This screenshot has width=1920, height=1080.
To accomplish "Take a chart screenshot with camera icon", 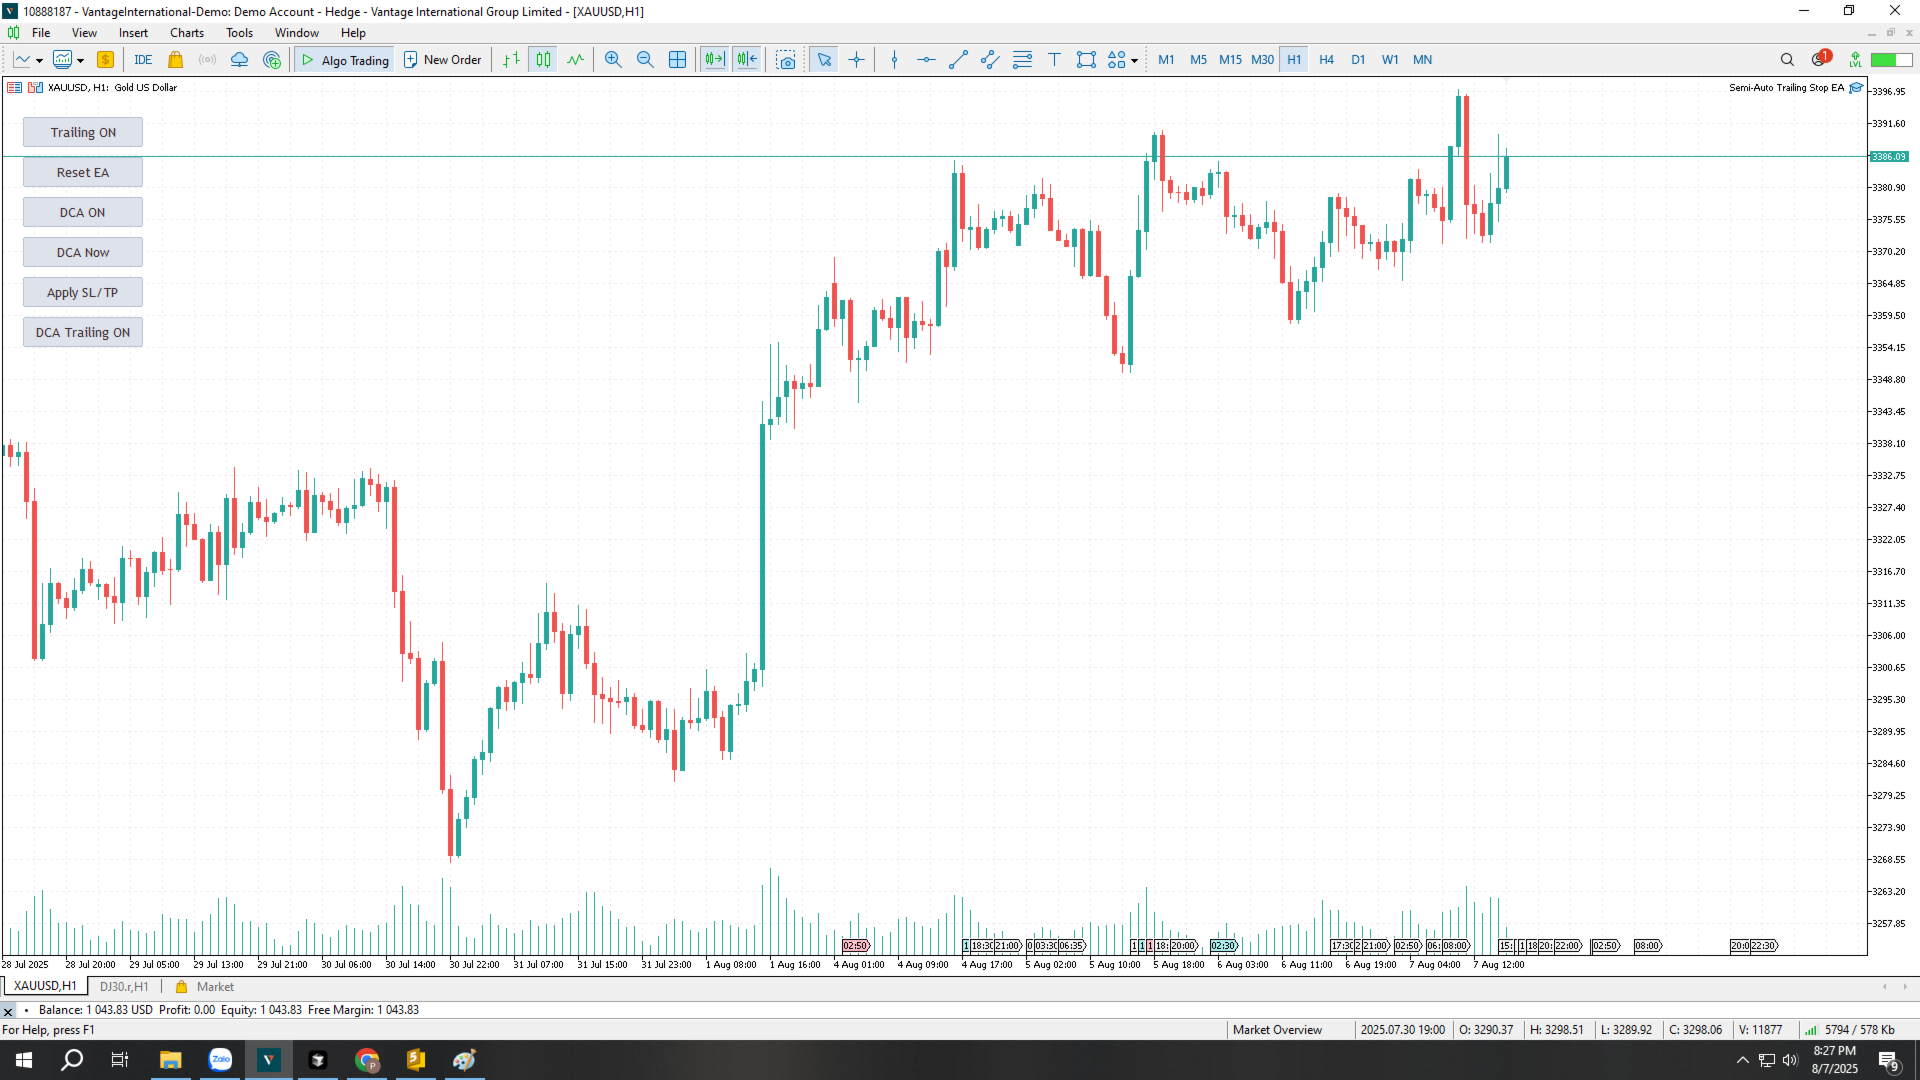I will pos(787,60).
